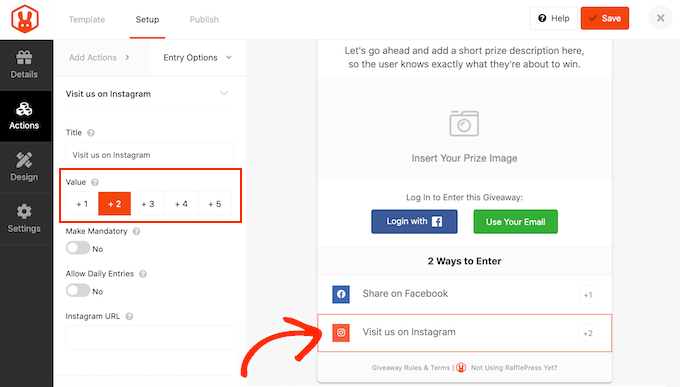Click the +2 badge on Instagram row

tap(588, 334)
